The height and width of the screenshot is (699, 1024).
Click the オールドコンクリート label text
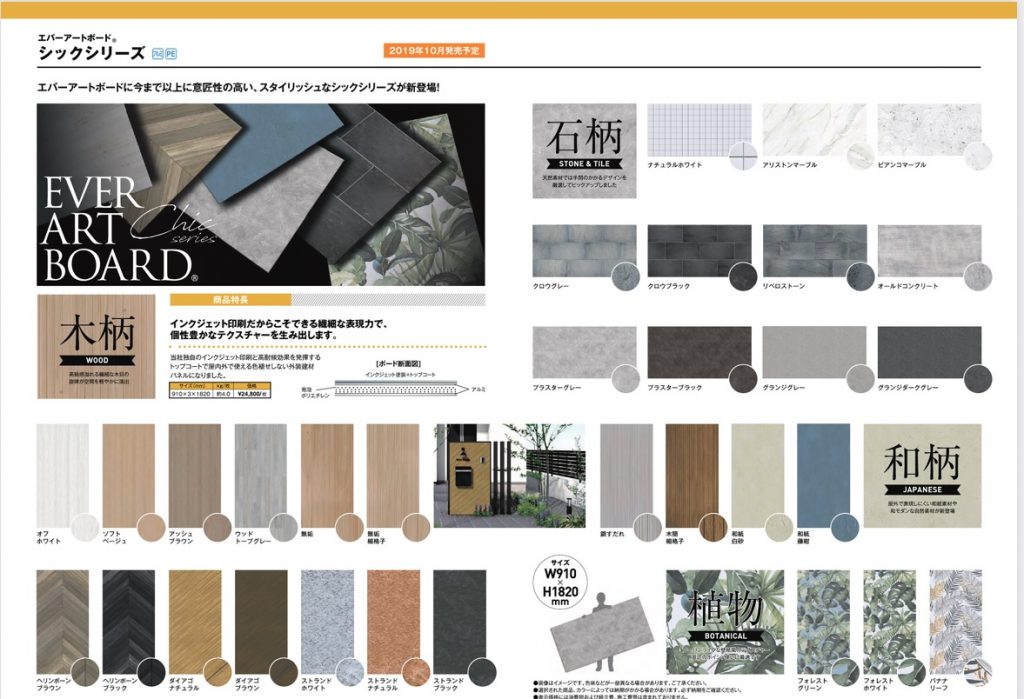click(x=908, y=287)
